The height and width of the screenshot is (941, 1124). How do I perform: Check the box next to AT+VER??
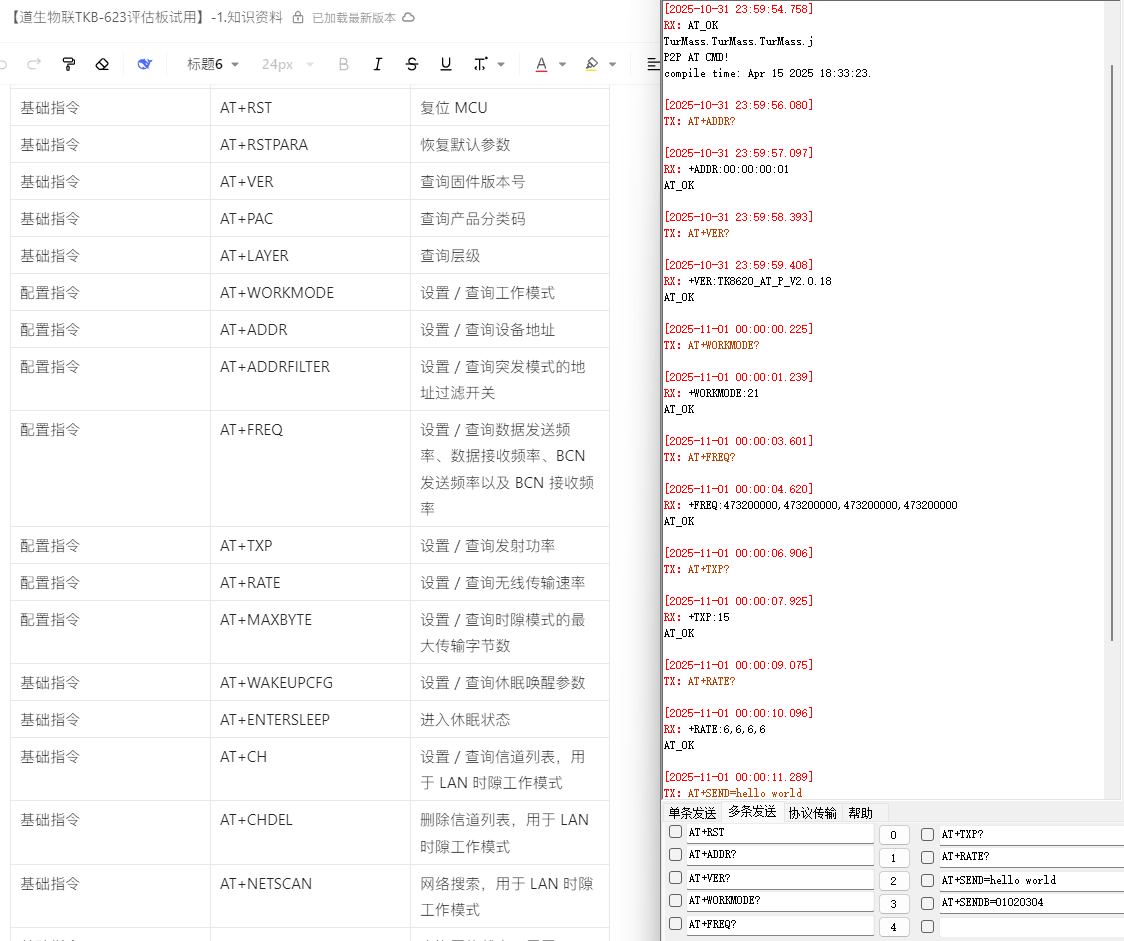click(x=675, y=878)
